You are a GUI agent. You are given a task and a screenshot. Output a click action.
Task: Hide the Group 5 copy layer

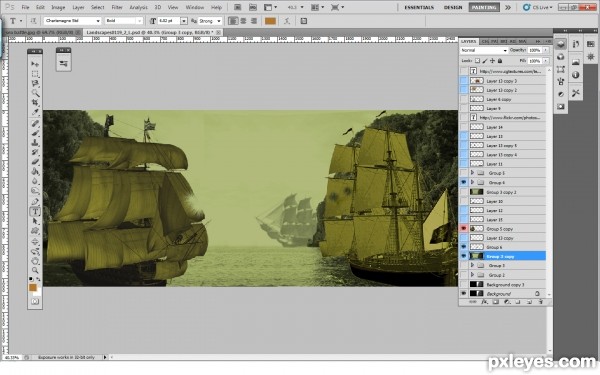[464, 228]
